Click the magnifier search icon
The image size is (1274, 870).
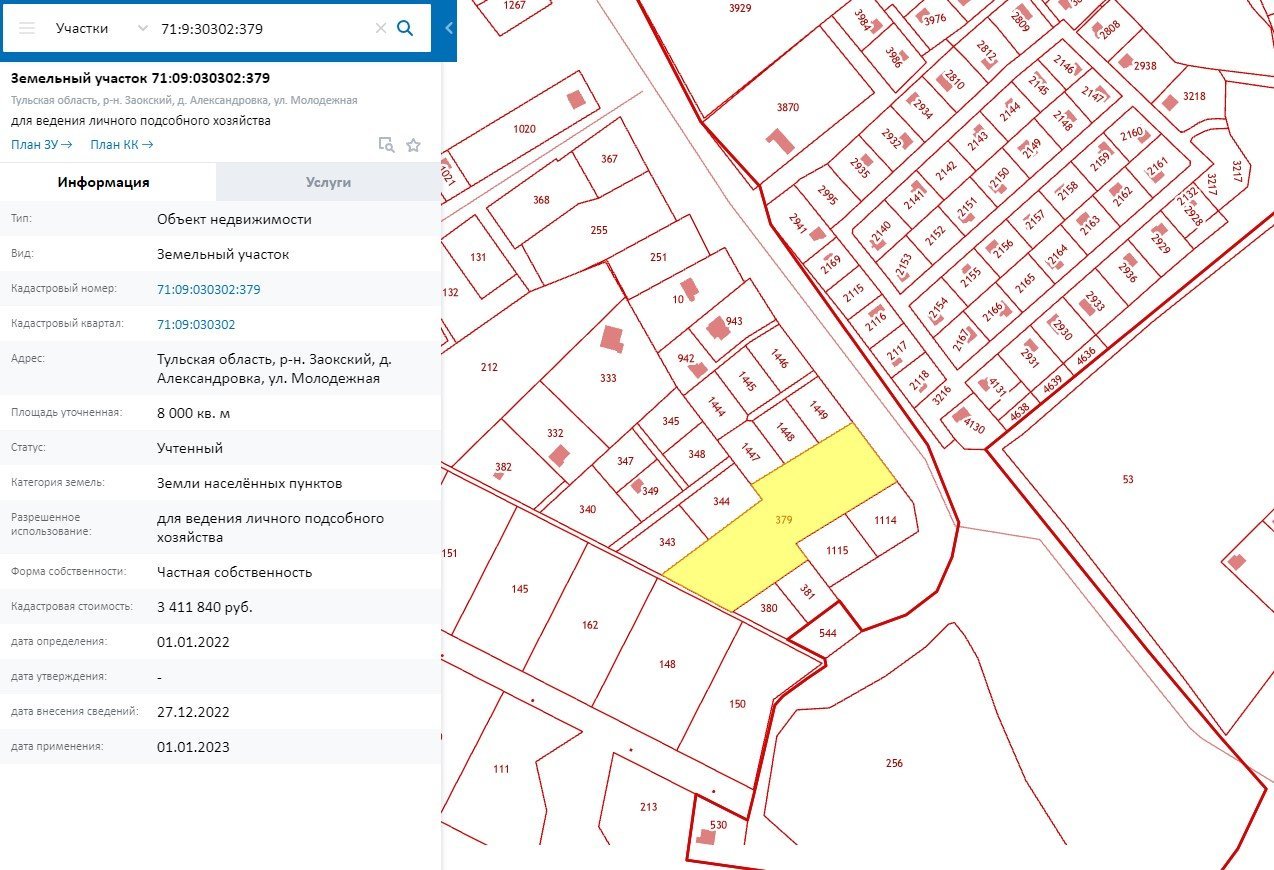[x=405, y=29]
